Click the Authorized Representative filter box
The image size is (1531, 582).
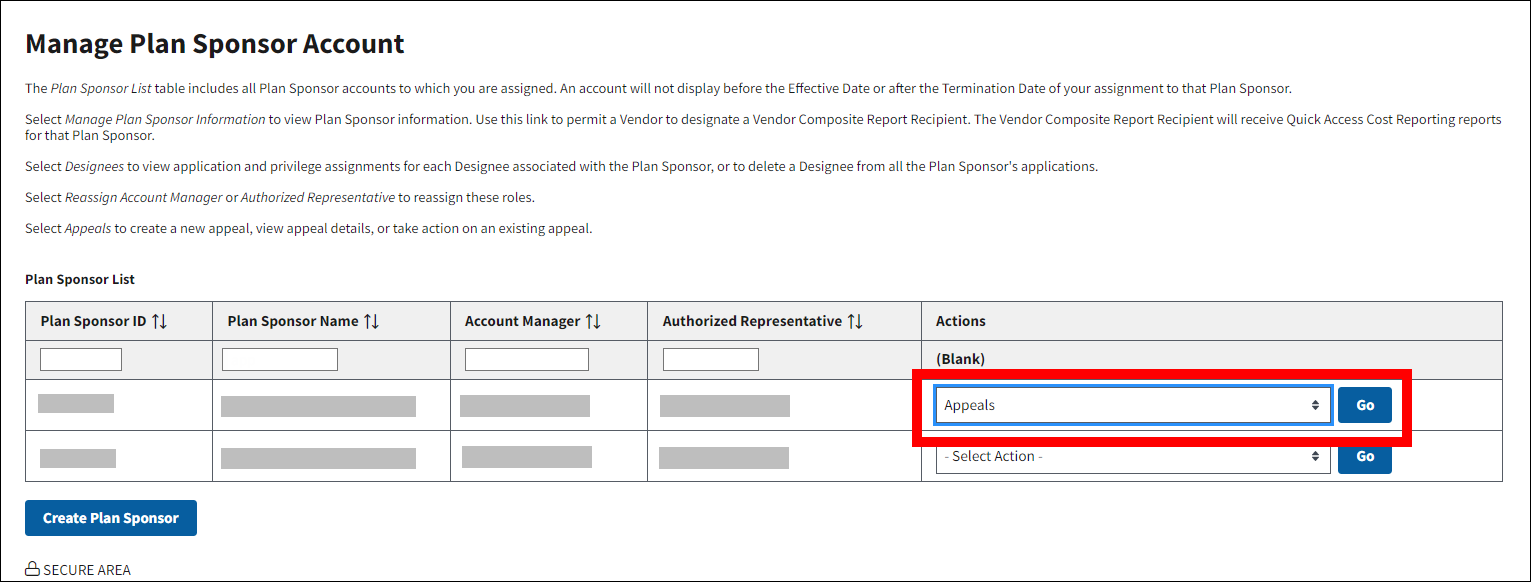coord(710,359)
